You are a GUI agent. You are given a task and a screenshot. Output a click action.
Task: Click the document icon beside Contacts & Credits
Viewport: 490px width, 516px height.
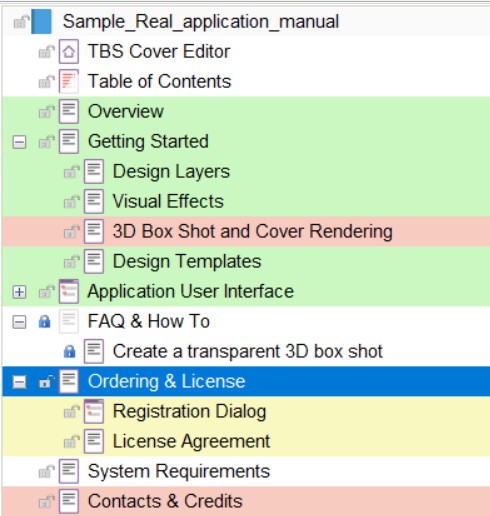[x=69, y=501]
